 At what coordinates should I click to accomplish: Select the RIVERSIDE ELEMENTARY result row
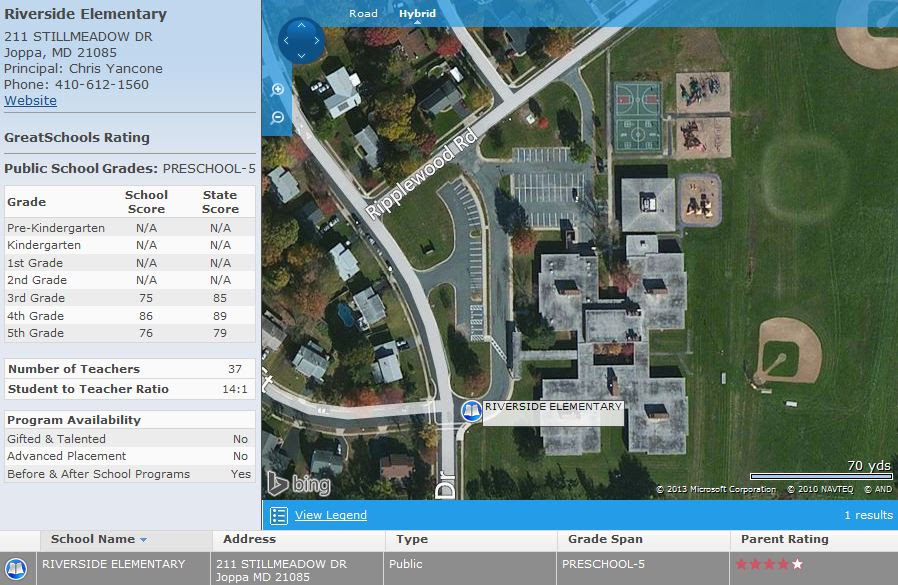coord(449,569)
